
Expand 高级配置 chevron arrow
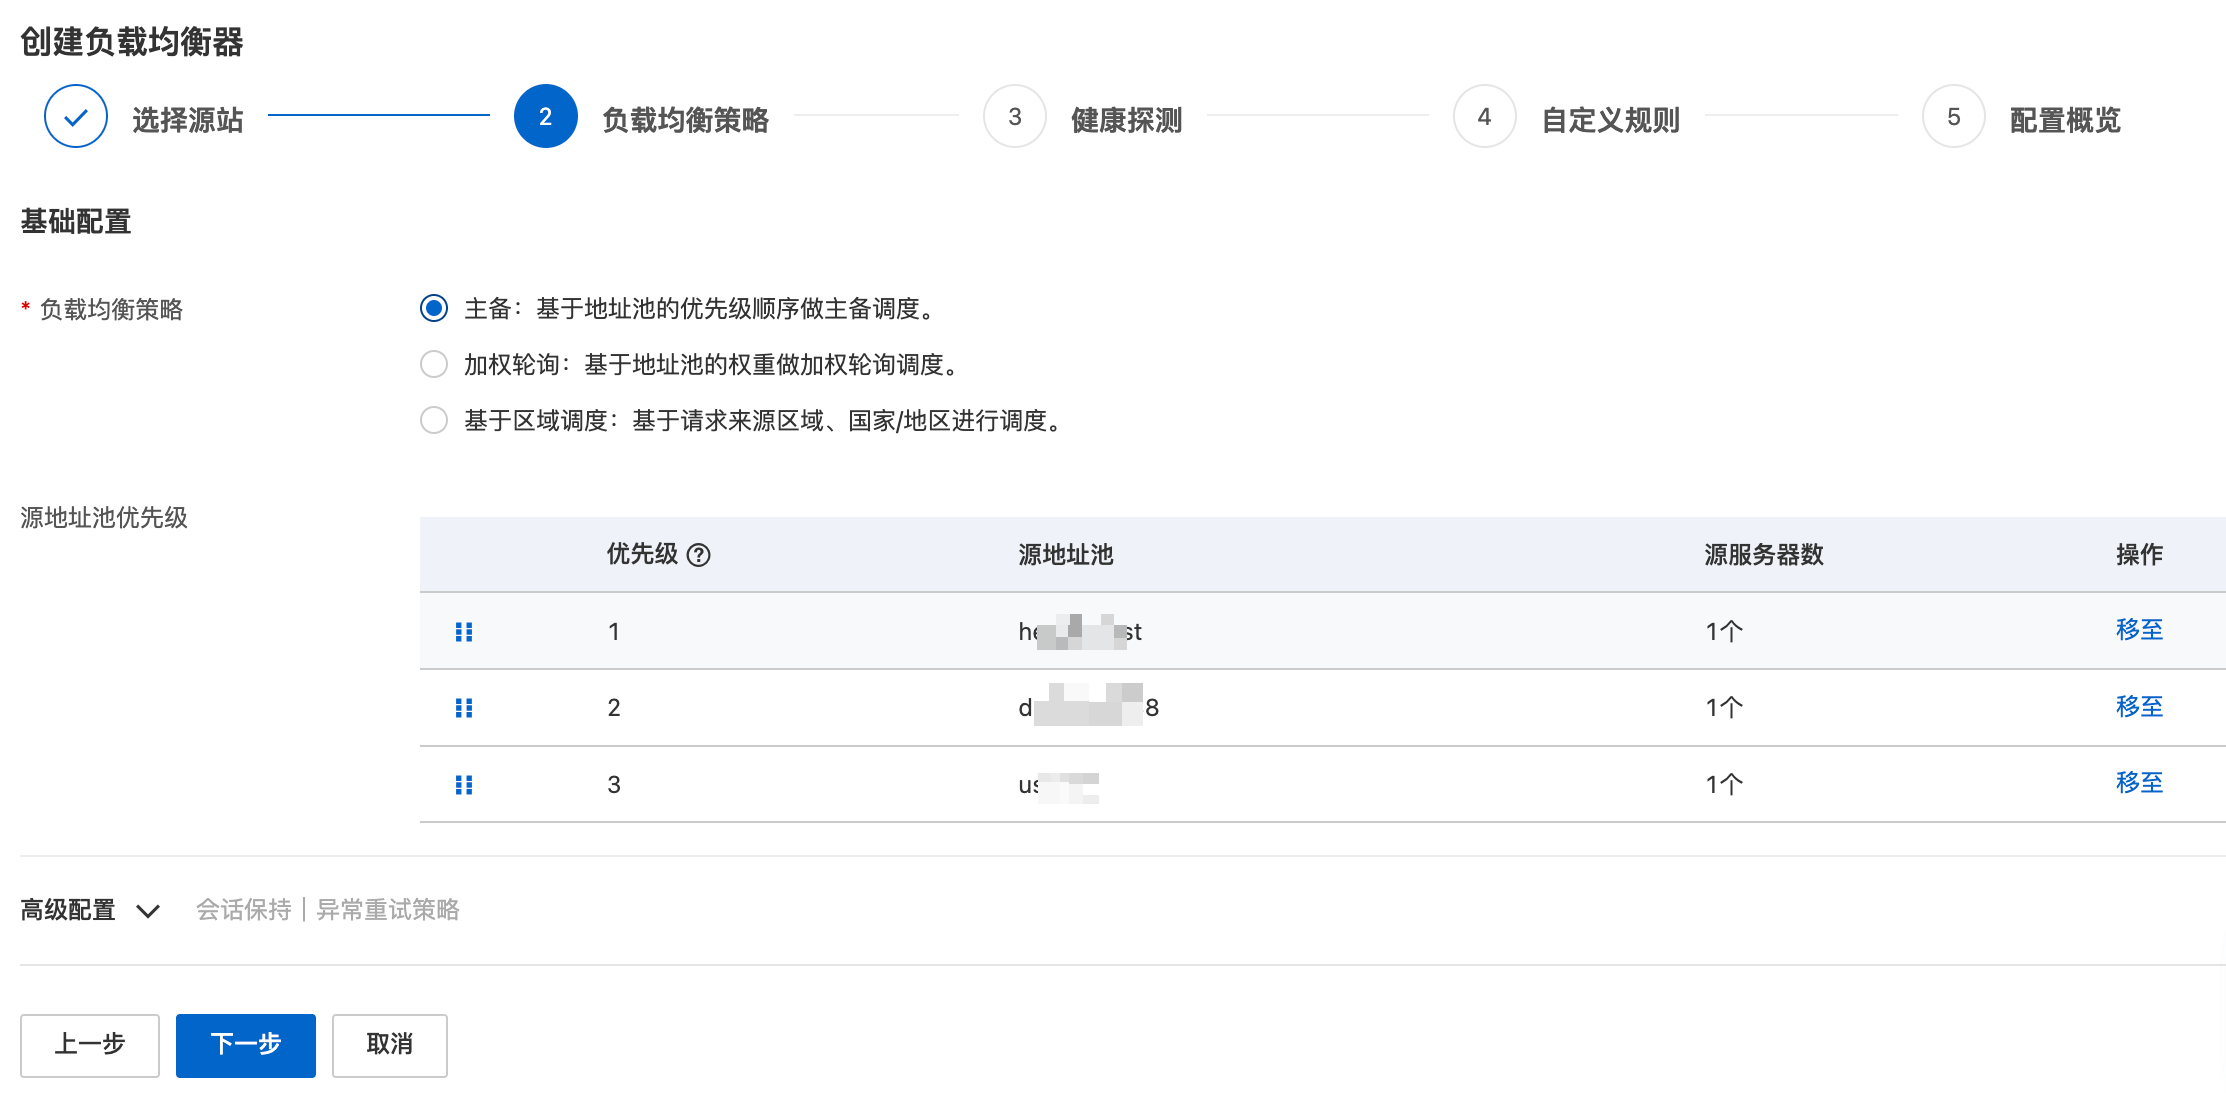coord(148,910)
